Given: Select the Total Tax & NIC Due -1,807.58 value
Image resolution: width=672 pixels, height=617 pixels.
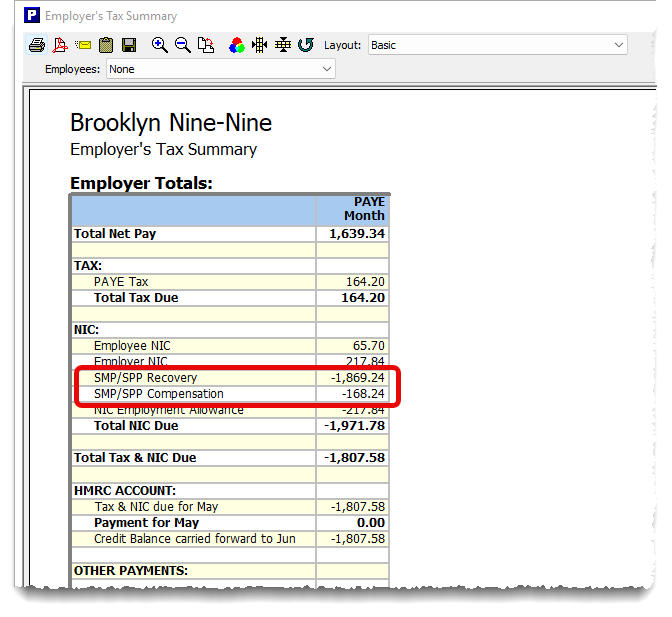Looking at the screenshot, I should (x=355, y=458).
